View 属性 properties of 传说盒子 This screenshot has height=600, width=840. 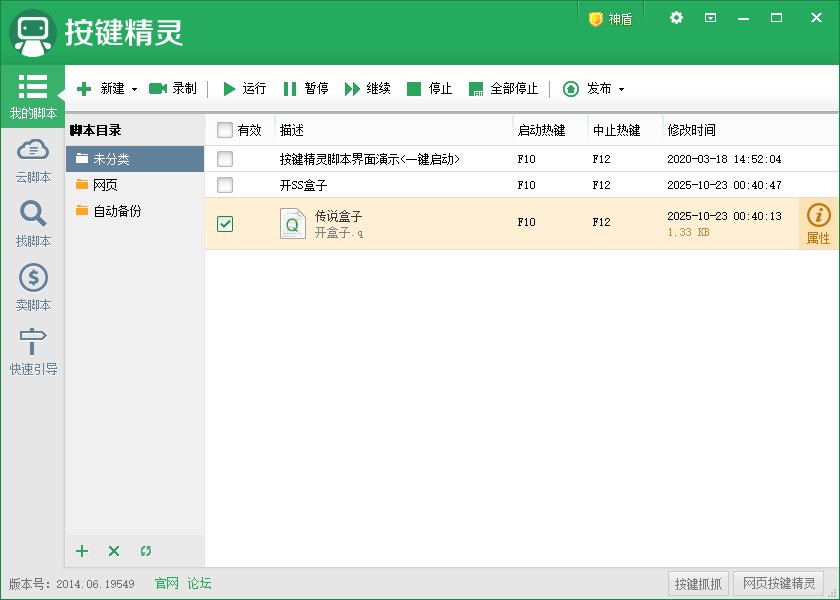pos(820,223)
